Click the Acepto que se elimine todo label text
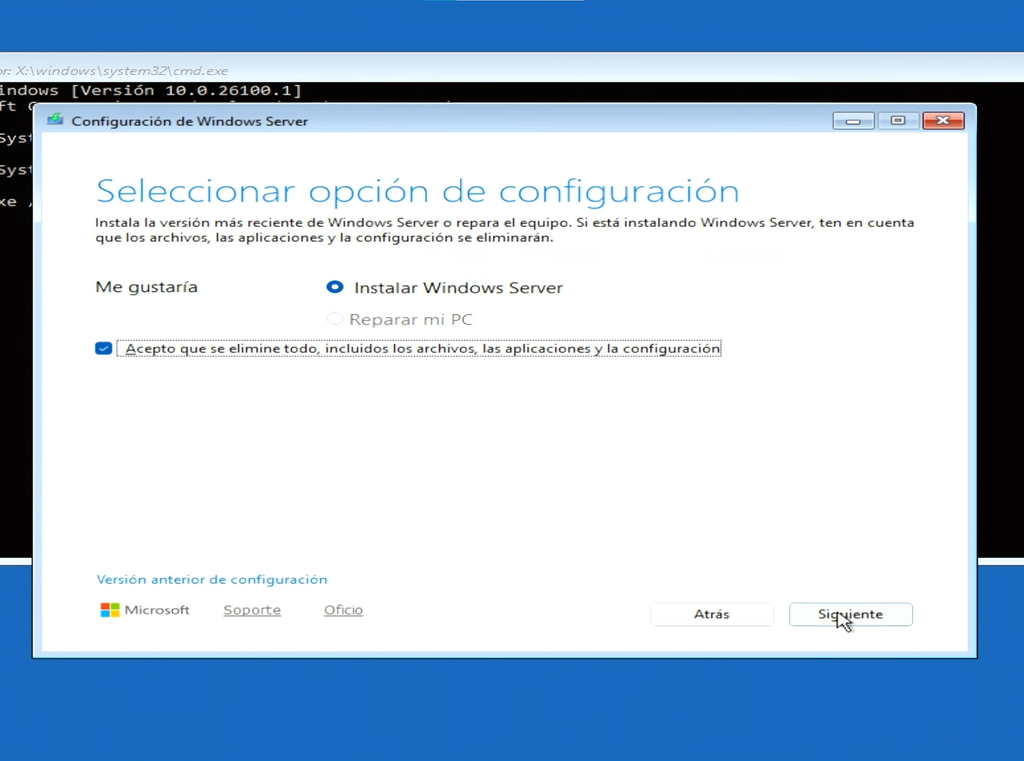Image resolution: width=1024 pixels, height=761 pixels. (x=423, y=348)
